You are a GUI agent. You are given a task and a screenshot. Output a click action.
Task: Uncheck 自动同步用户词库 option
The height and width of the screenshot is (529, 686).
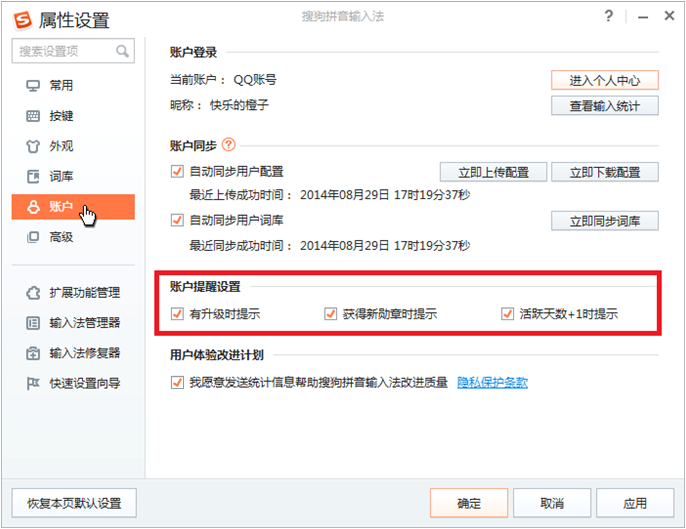[178, 220]
